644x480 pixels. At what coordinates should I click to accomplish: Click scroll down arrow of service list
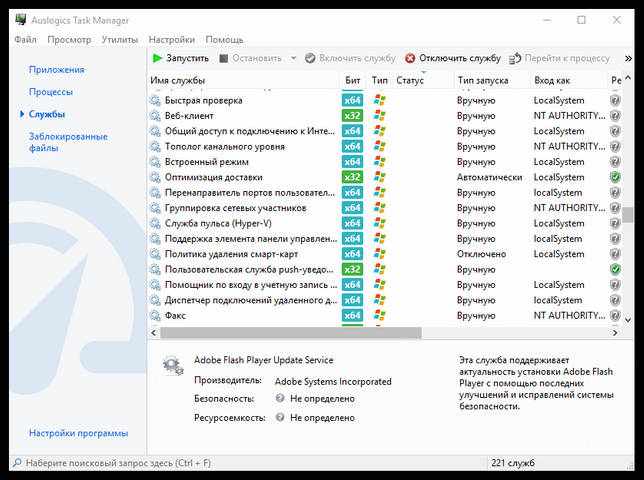(x=628, y=319)
